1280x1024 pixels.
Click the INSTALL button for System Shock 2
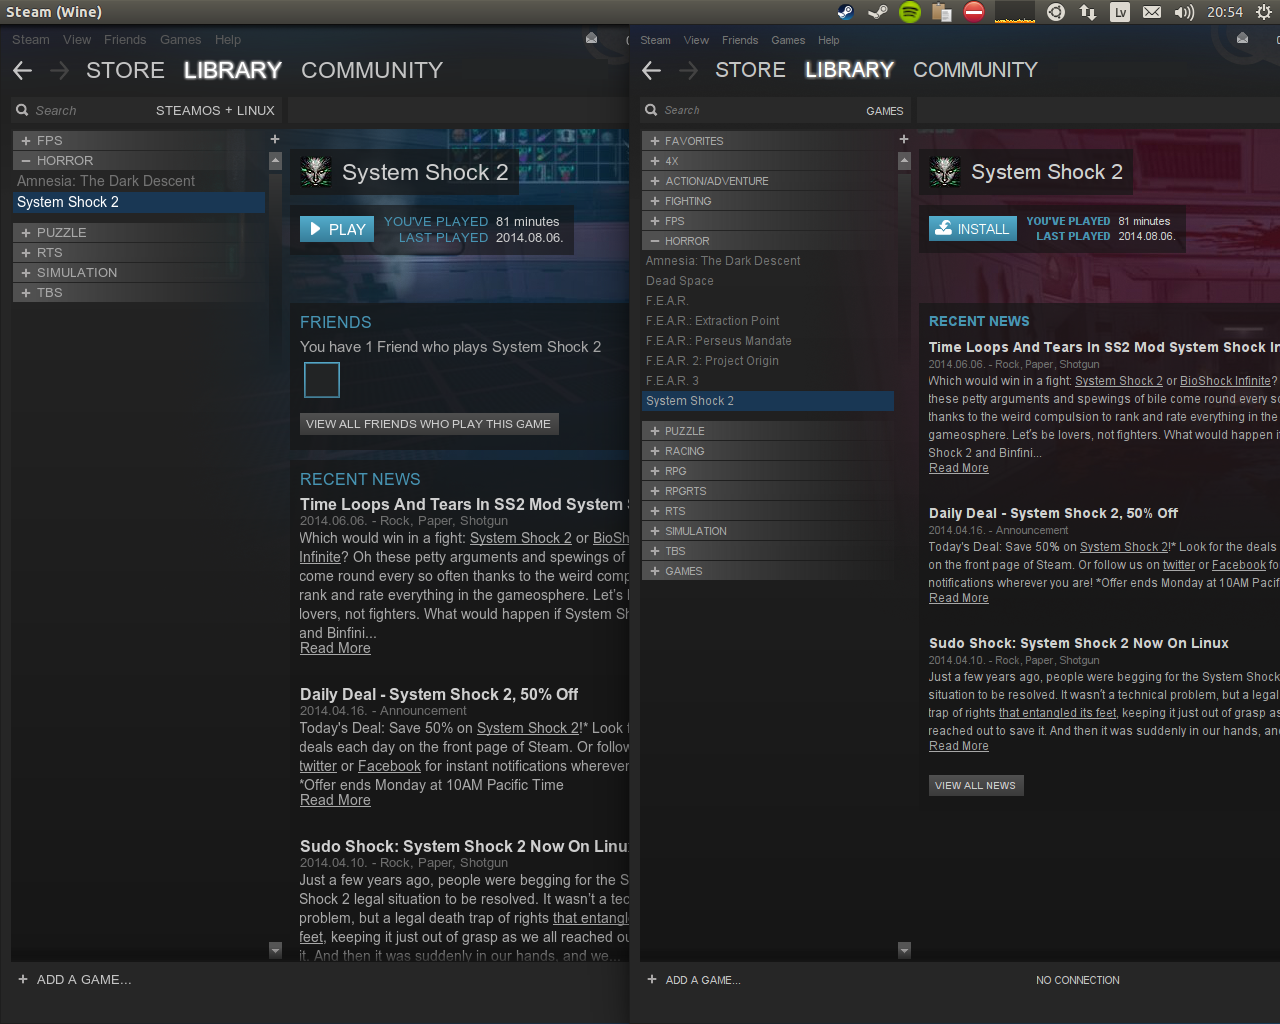coord(973,229)
